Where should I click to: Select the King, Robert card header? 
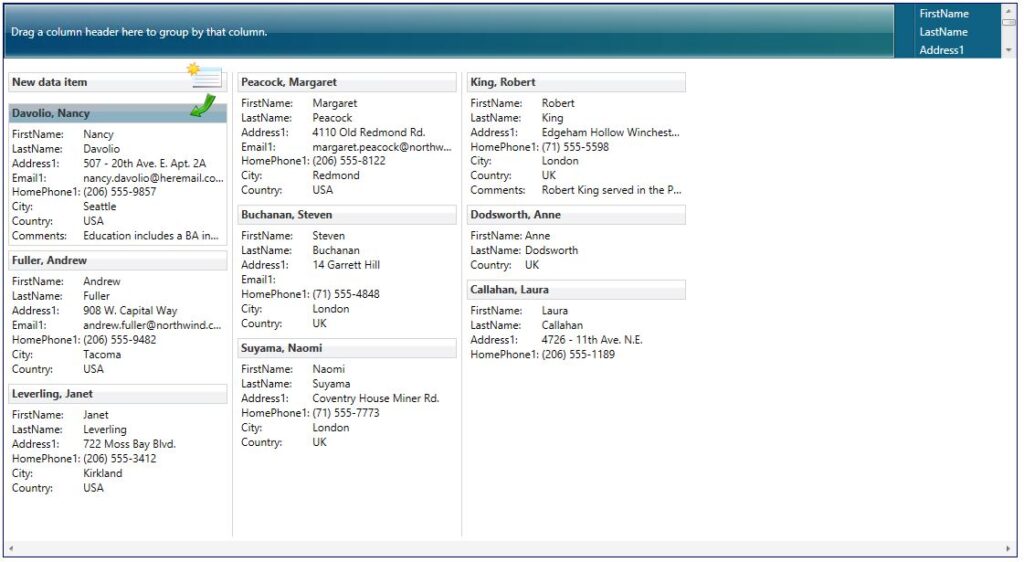(576, 82)
